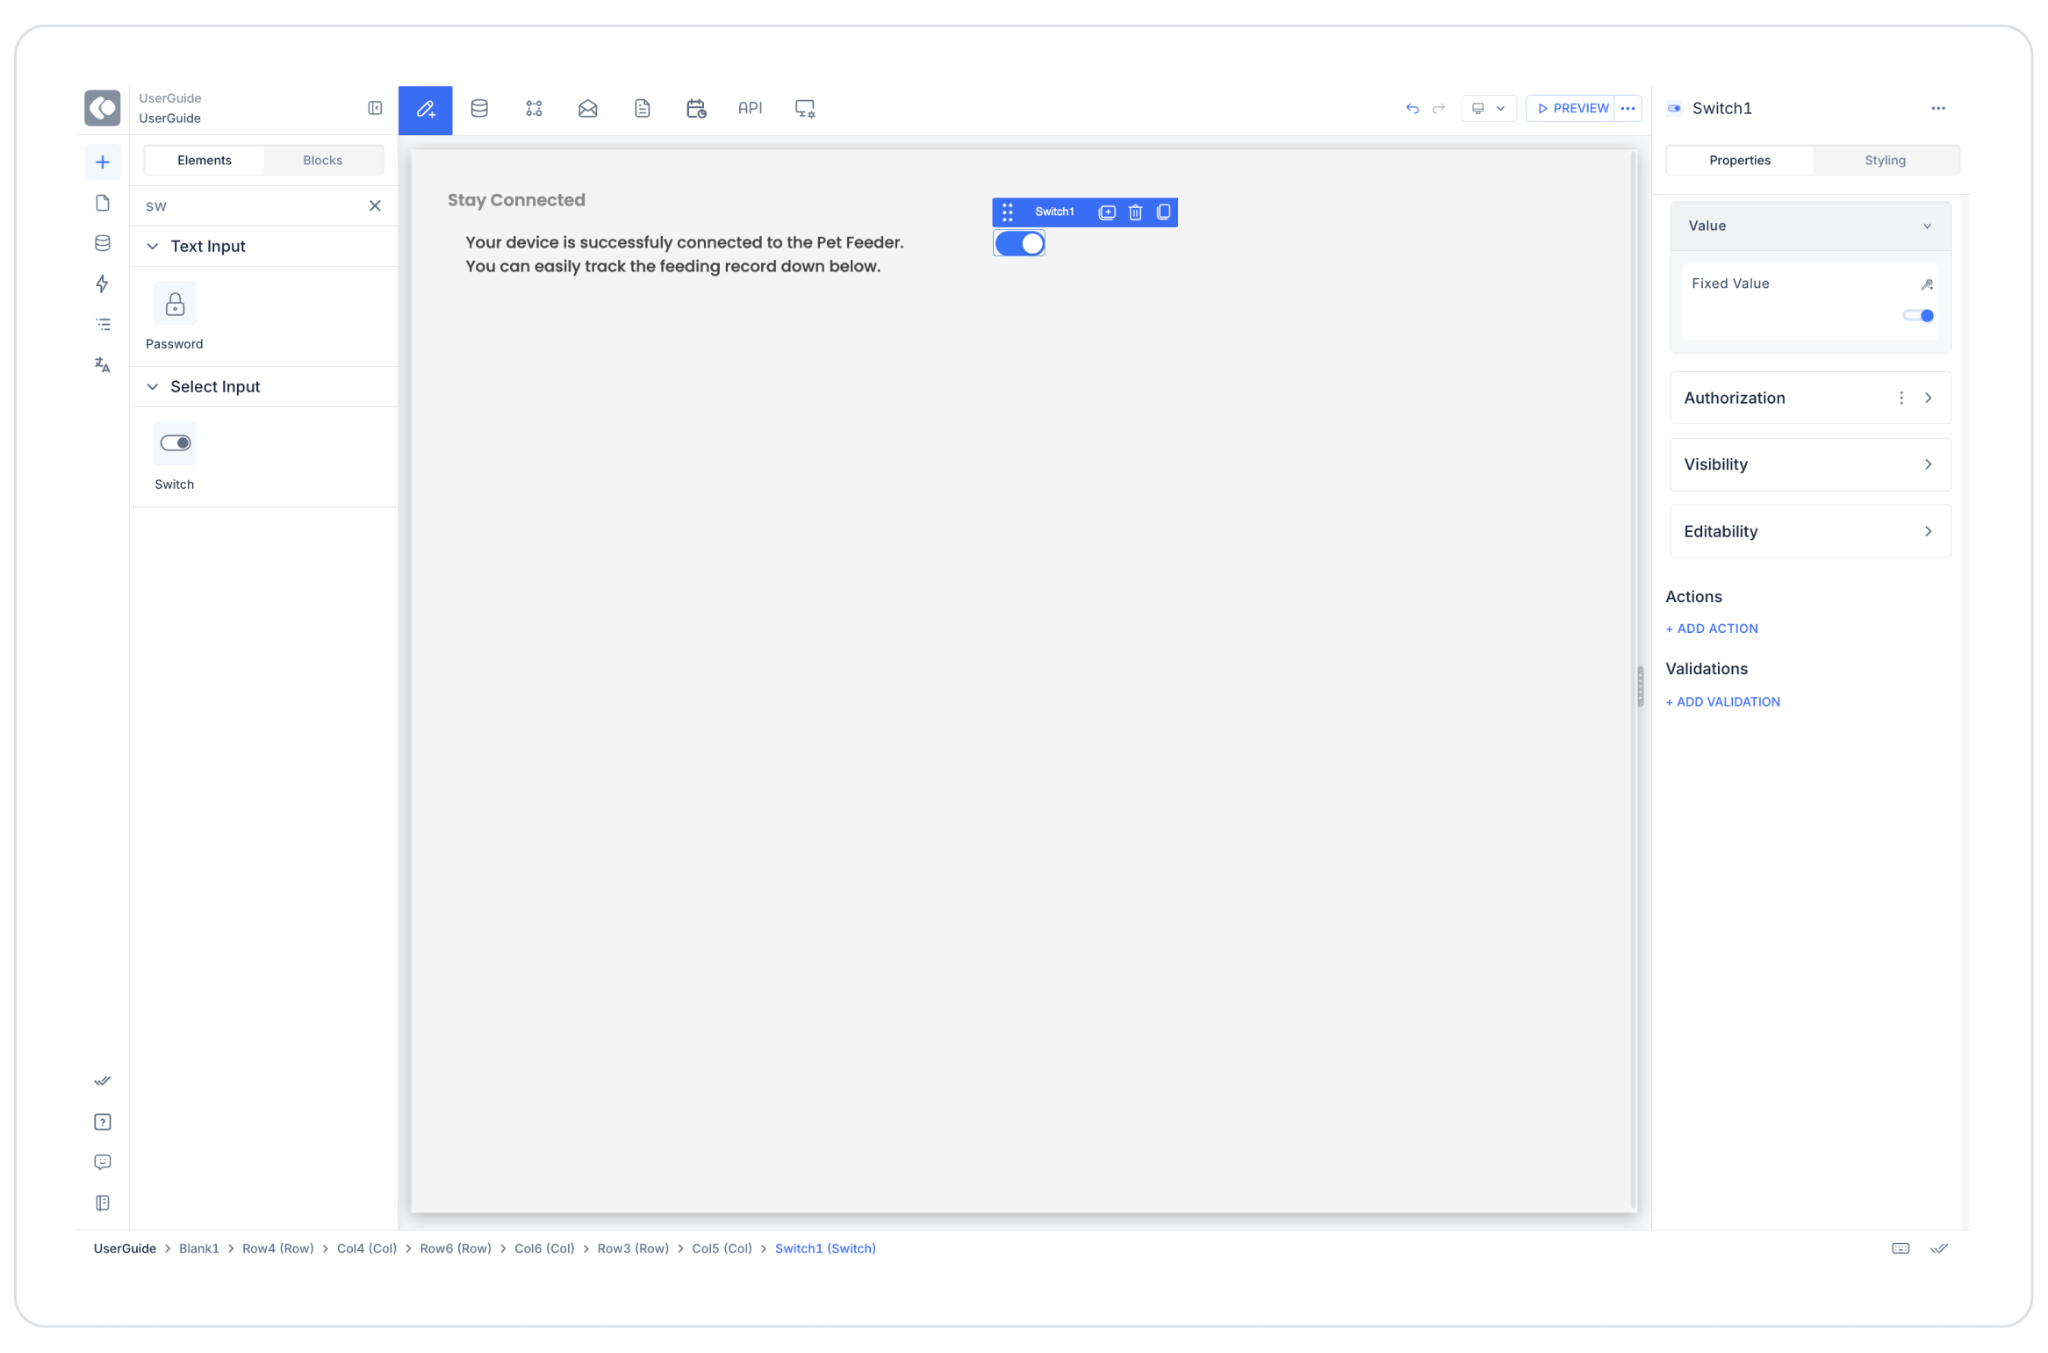Click the PREVIEW button

pyautogui.click(x=1572, y=108)
